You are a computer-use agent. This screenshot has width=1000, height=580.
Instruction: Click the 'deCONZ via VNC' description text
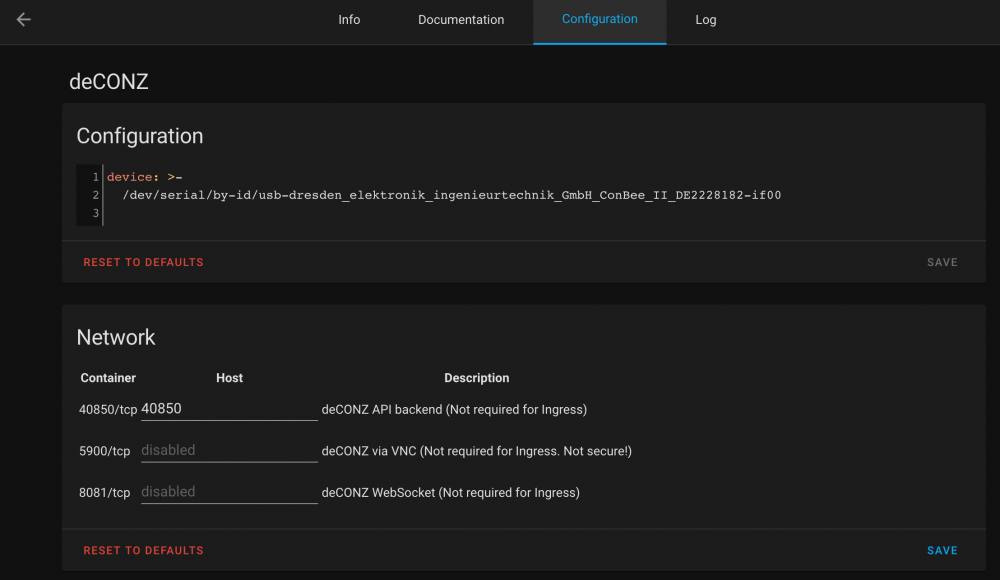point(476,451)
